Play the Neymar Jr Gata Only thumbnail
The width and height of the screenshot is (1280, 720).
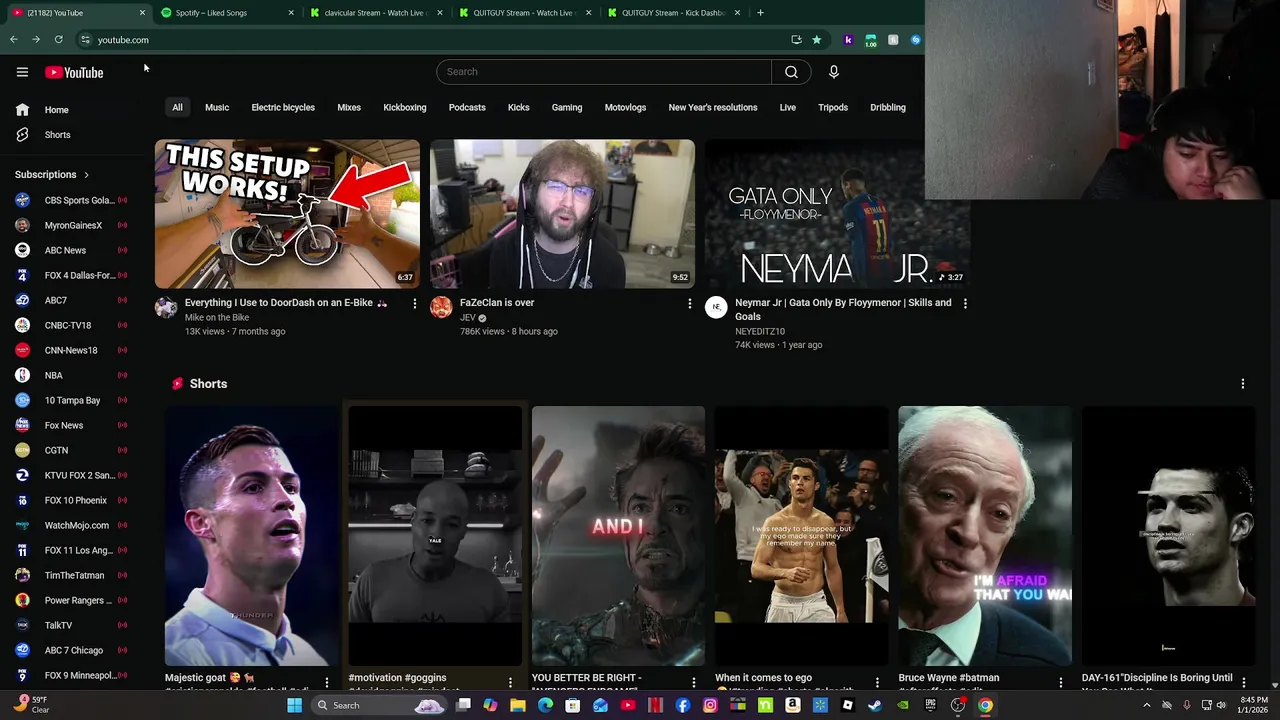click(x=837, y=214)
